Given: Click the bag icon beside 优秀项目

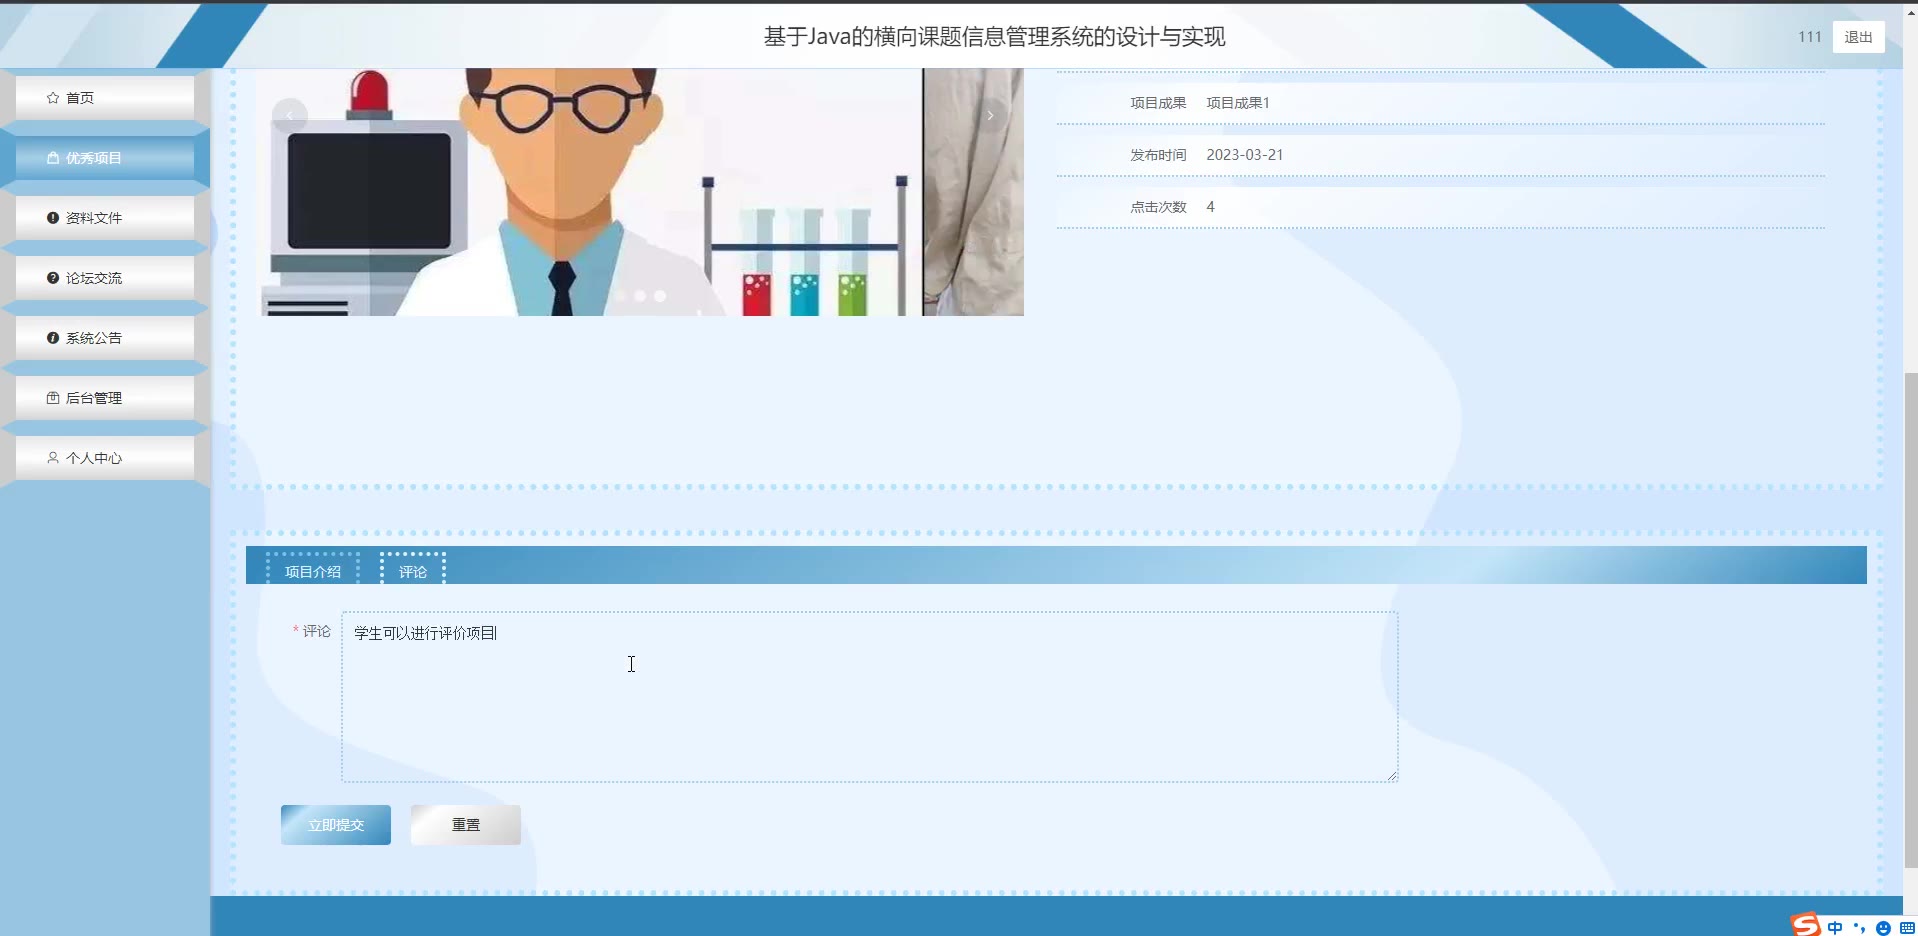Looking at the screenshot, I should tap(53, 158).
